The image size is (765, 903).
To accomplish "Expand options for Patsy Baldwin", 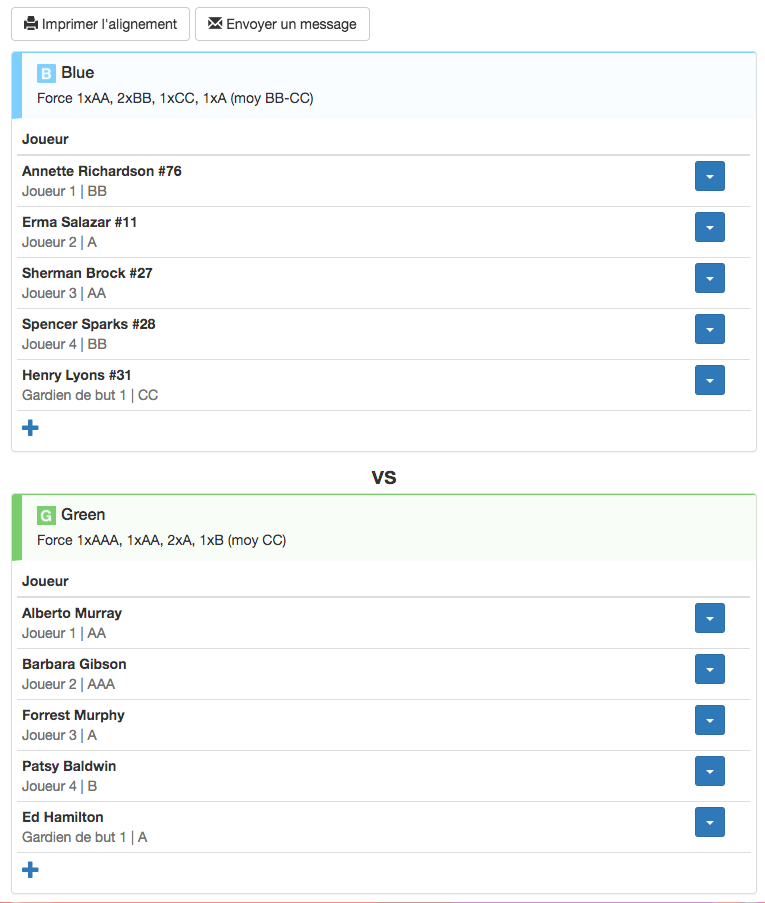I will click(x=710, y=771).
